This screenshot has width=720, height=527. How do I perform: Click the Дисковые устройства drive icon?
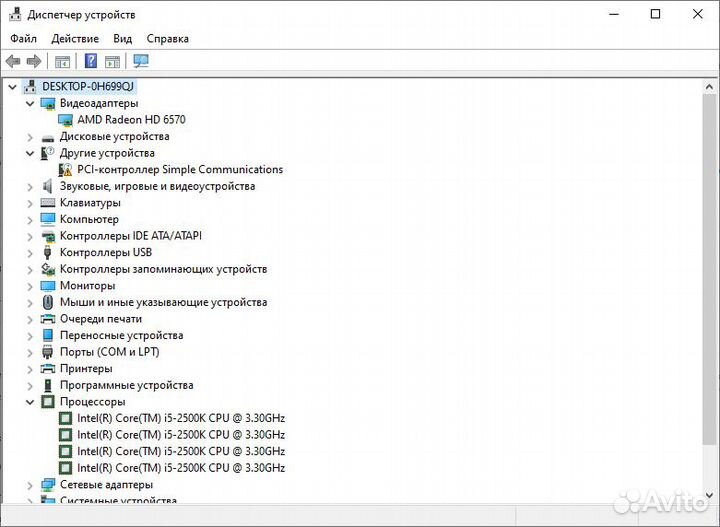(48, 137)
